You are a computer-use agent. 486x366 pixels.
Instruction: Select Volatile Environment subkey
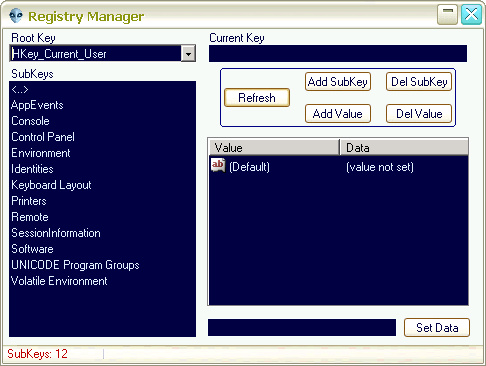click(102, 281)
